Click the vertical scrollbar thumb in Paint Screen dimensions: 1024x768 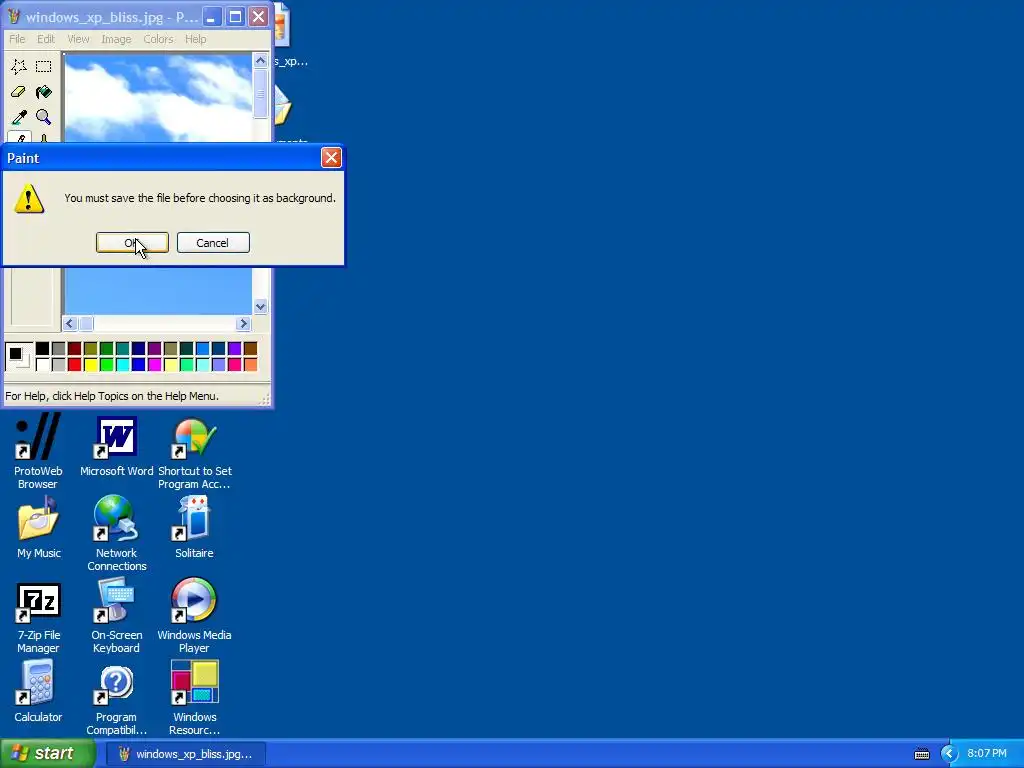click(261, 94)
